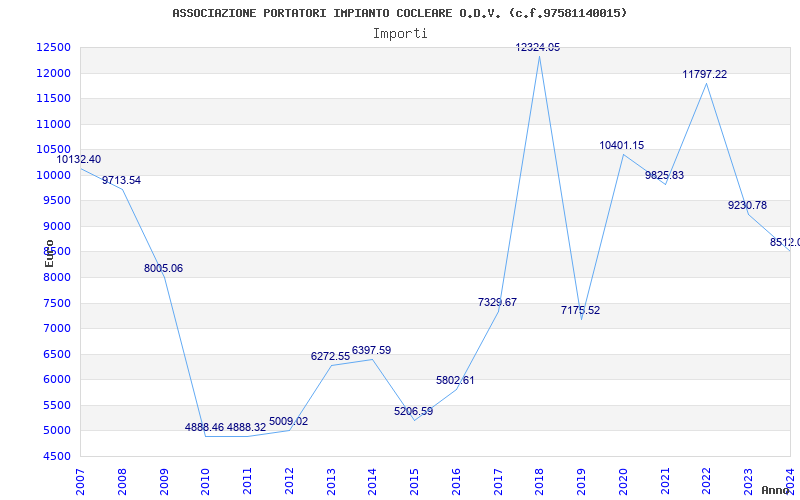Click the y-axis value 11000
The height and width of the screenshot is (500, 800).
tap(54, 124)
